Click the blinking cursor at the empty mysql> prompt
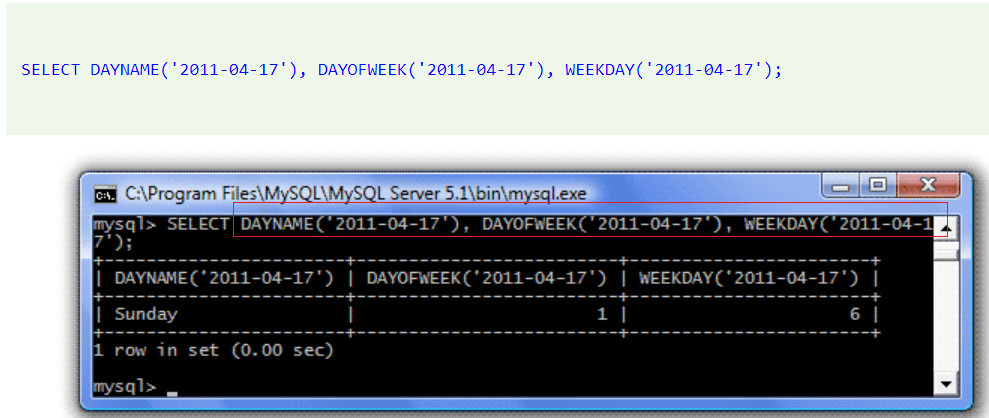Image resolution: width=989 pixels, height=418 pixels. click(172, 393)
